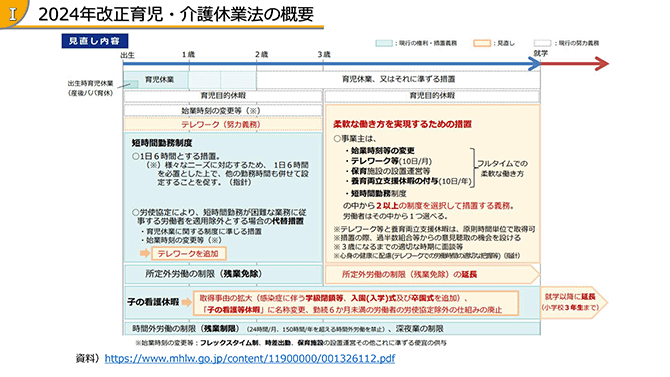Image resolution: width=670 pixels, height=377 pixels.
Task: Click the ○1日６時間とする措置 line
Action: 176,156
